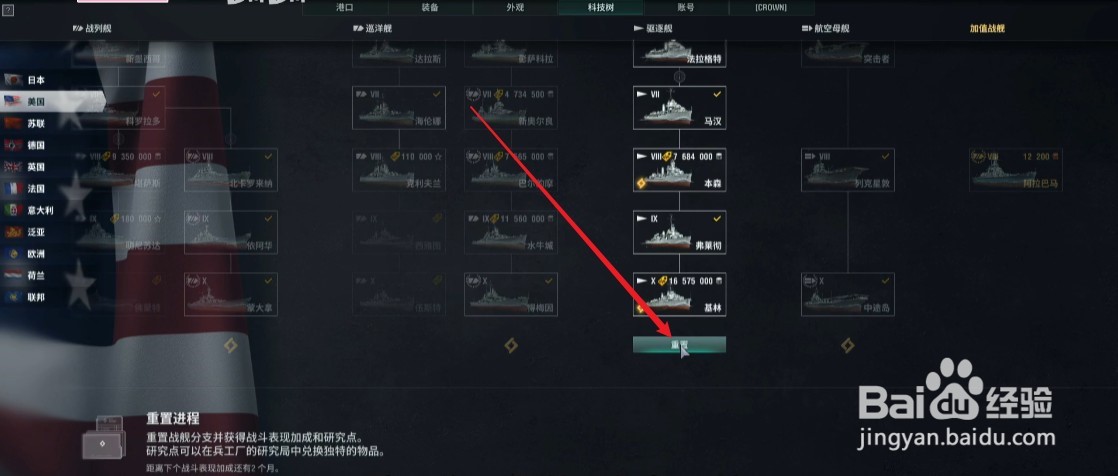1118x476 pixels.
Task: Click the 加值战舰 premium ships header
Action: pyautogui.click(x=988, y=29)
